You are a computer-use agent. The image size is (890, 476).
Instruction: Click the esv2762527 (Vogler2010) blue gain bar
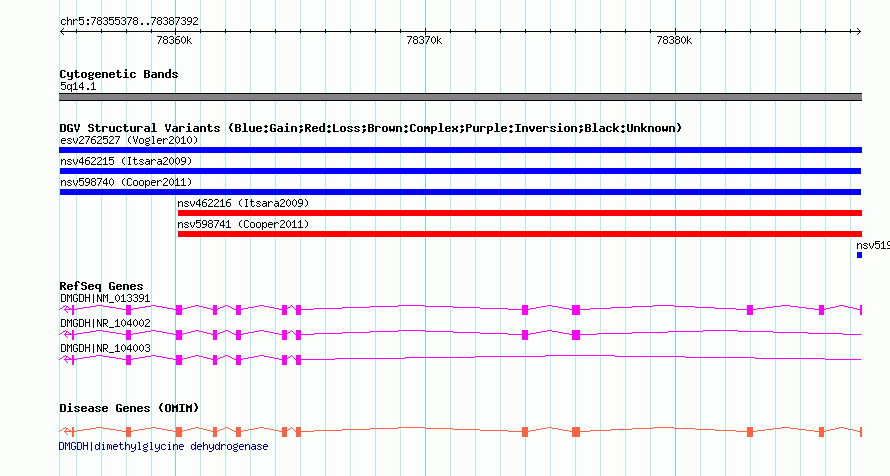[460, 150]
